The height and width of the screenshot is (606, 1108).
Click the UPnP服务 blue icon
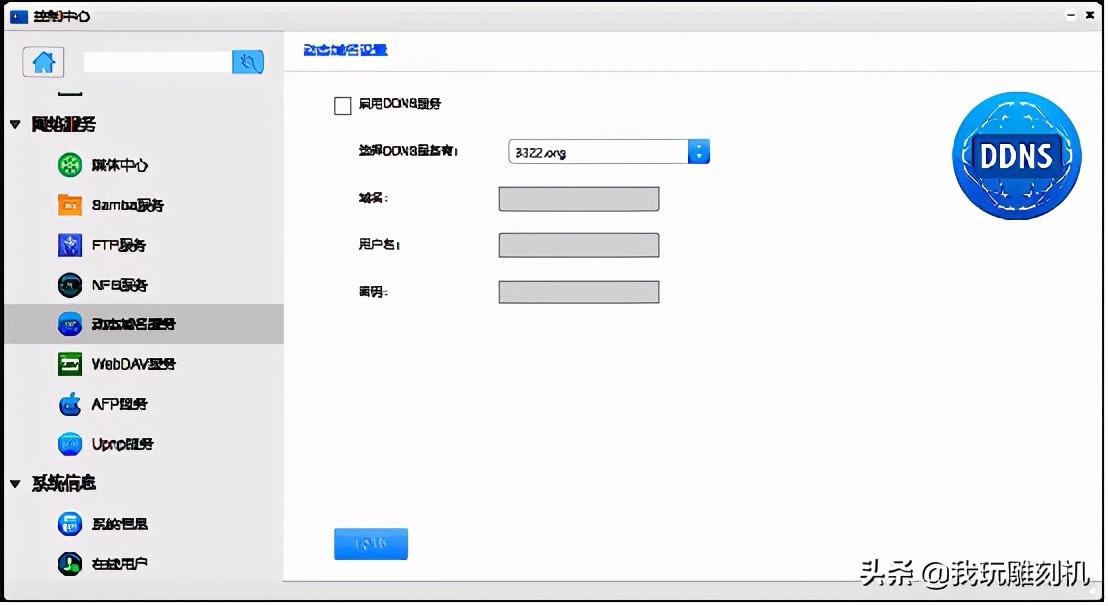coord(69,444)
